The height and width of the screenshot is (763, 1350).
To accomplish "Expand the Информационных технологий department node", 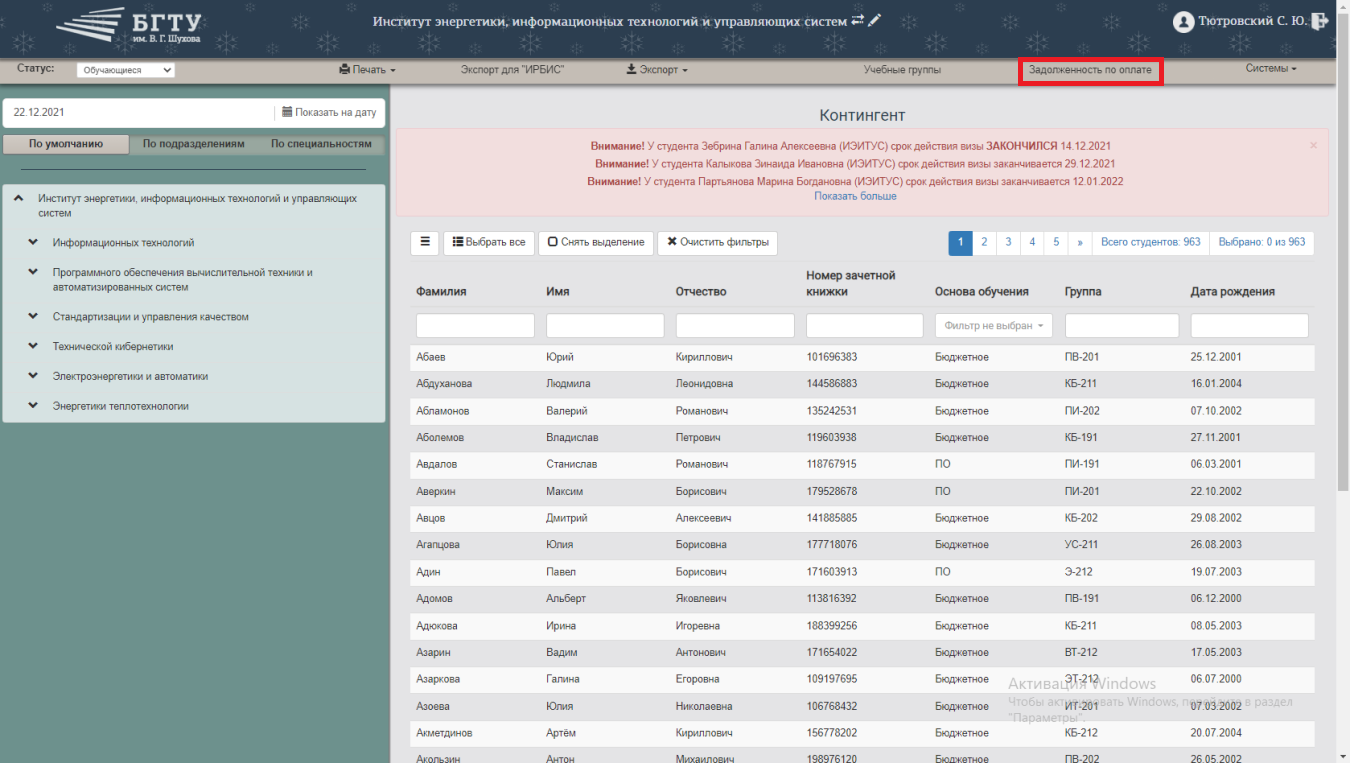I will point(33,243).
